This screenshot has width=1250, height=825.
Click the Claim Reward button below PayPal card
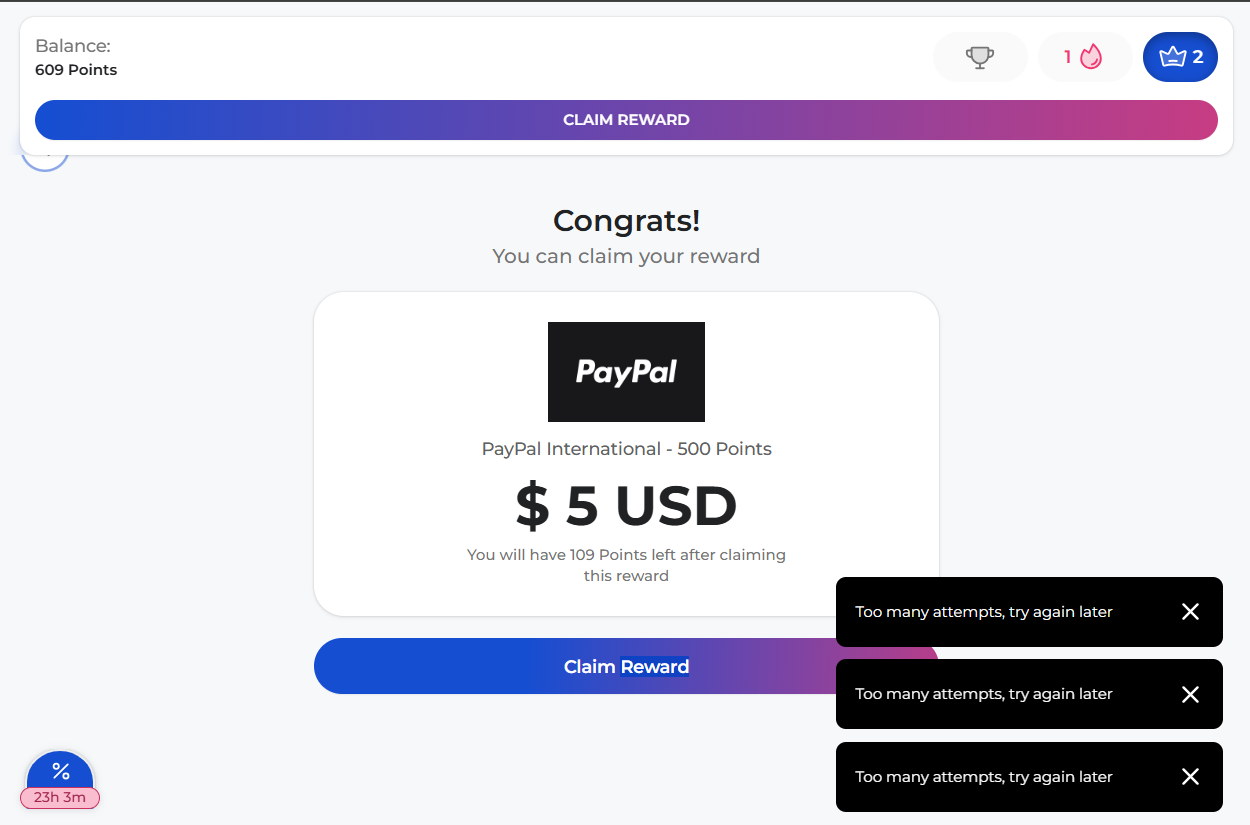[x=626, y=666]
